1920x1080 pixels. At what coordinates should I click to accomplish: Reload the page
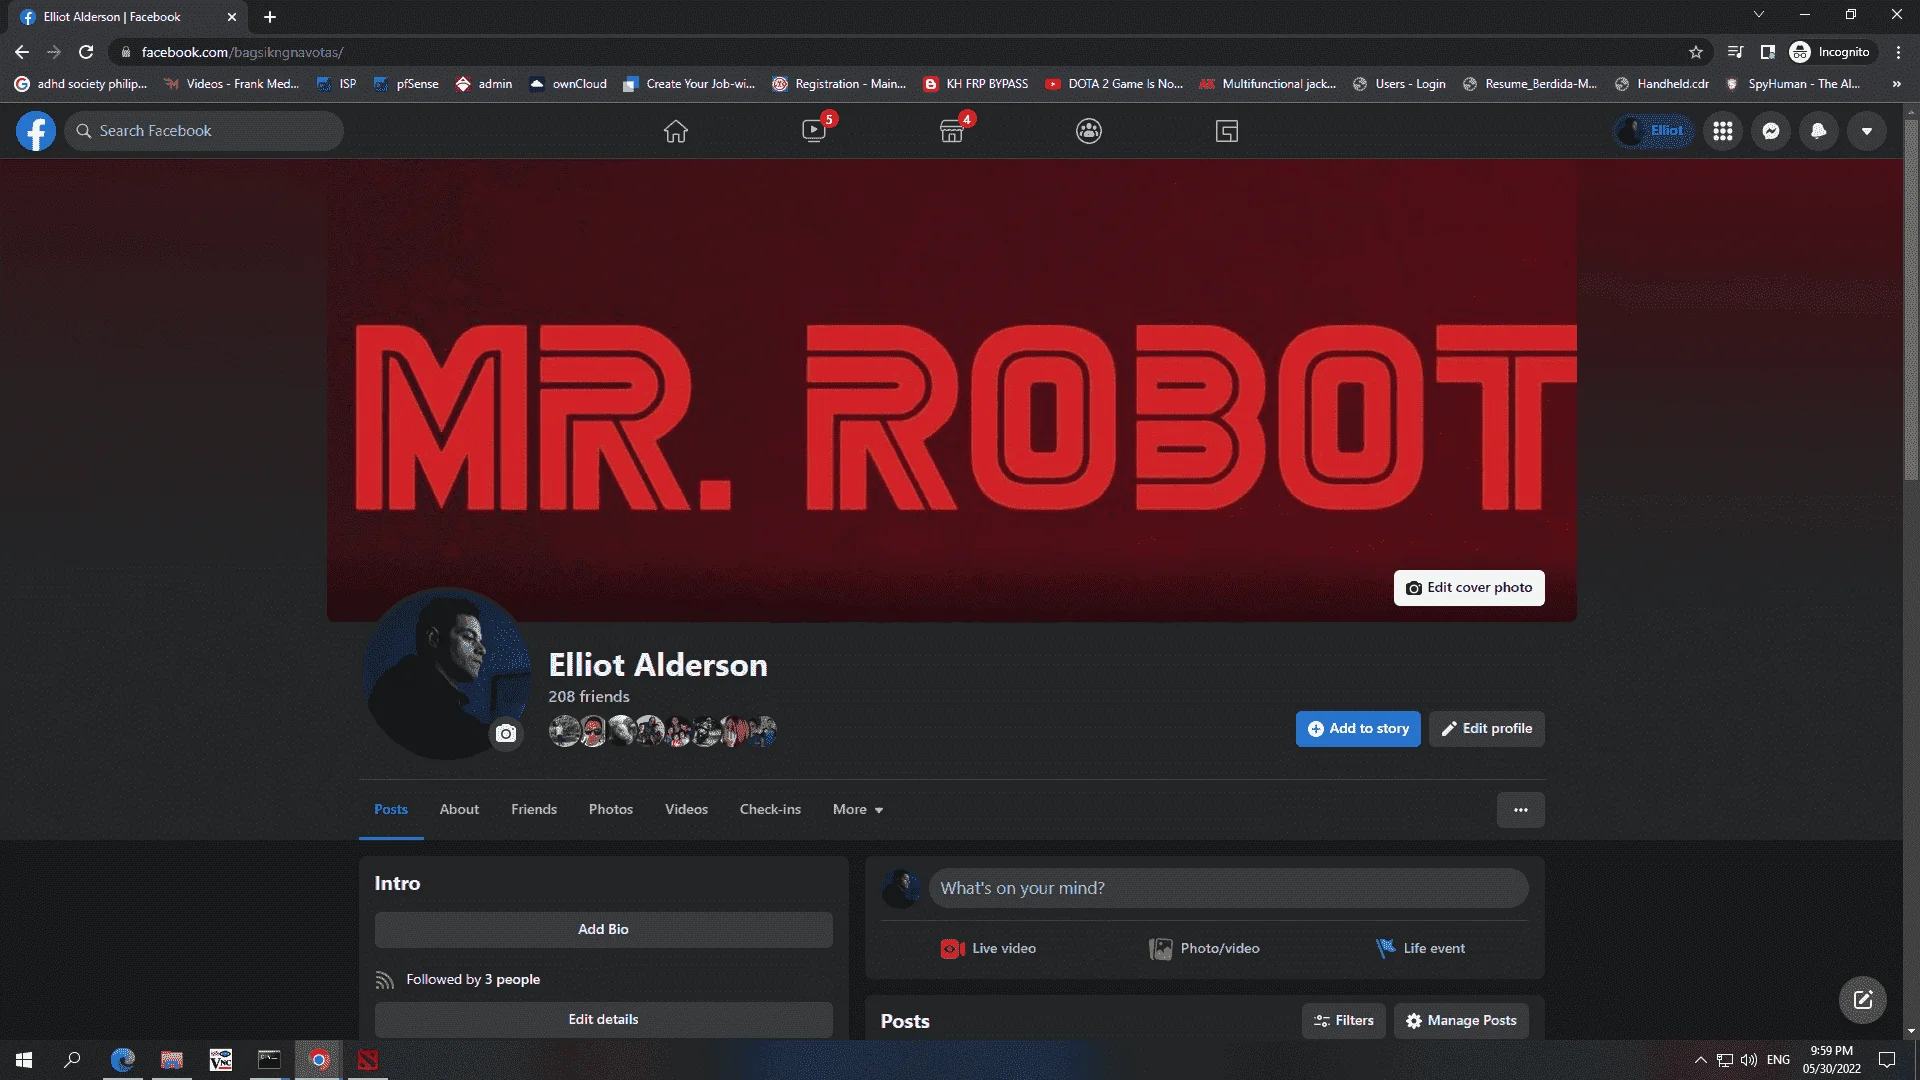coord(87,52)
